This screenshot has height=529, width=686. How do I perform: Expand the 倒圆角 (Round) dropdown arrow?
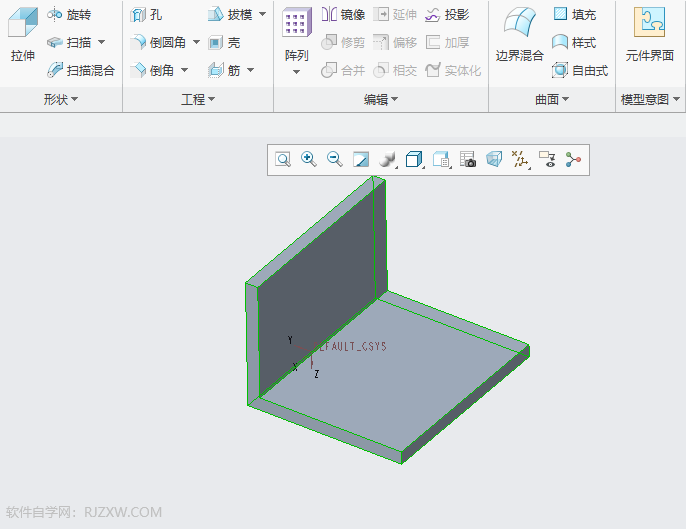coord(196,43)
